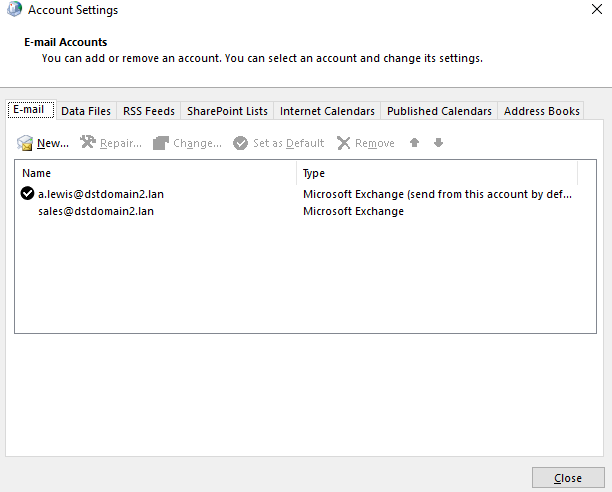Switch to SharePoint Lists tab
The height and width of the screenshot is (492, 612).
click(x=227, y=111)
